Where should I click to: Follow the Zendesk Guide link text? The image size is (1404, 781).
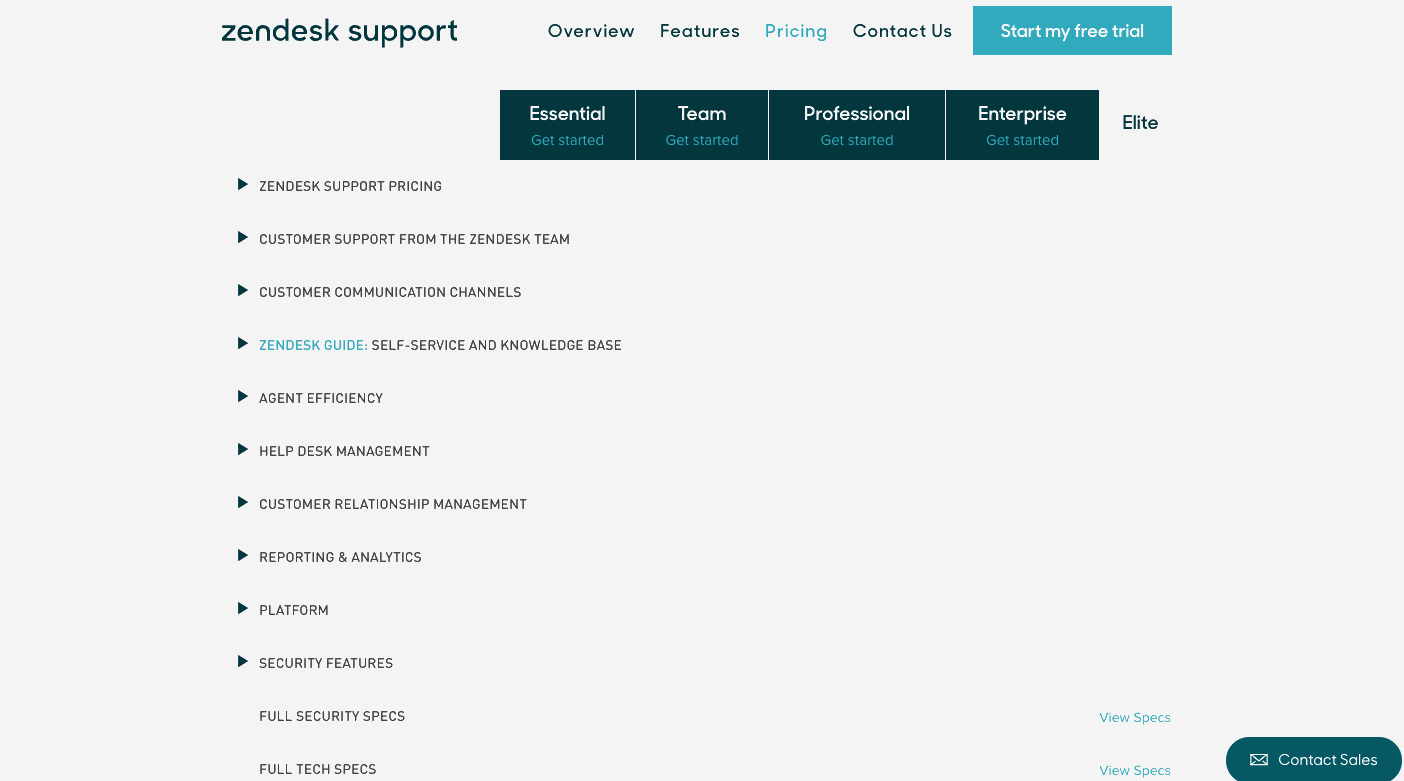click(313, 346)
